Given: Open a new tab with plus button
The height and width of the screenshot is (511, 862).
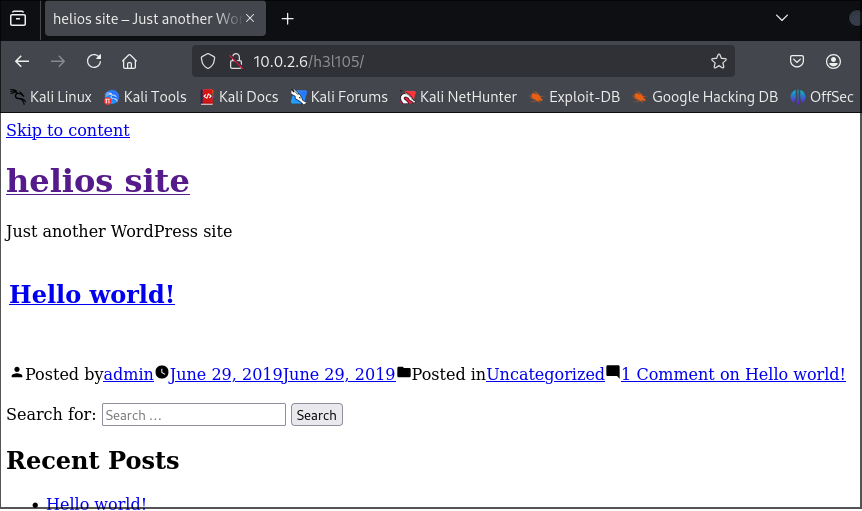Looking at the screenshot, I should [x=288, y=19].
